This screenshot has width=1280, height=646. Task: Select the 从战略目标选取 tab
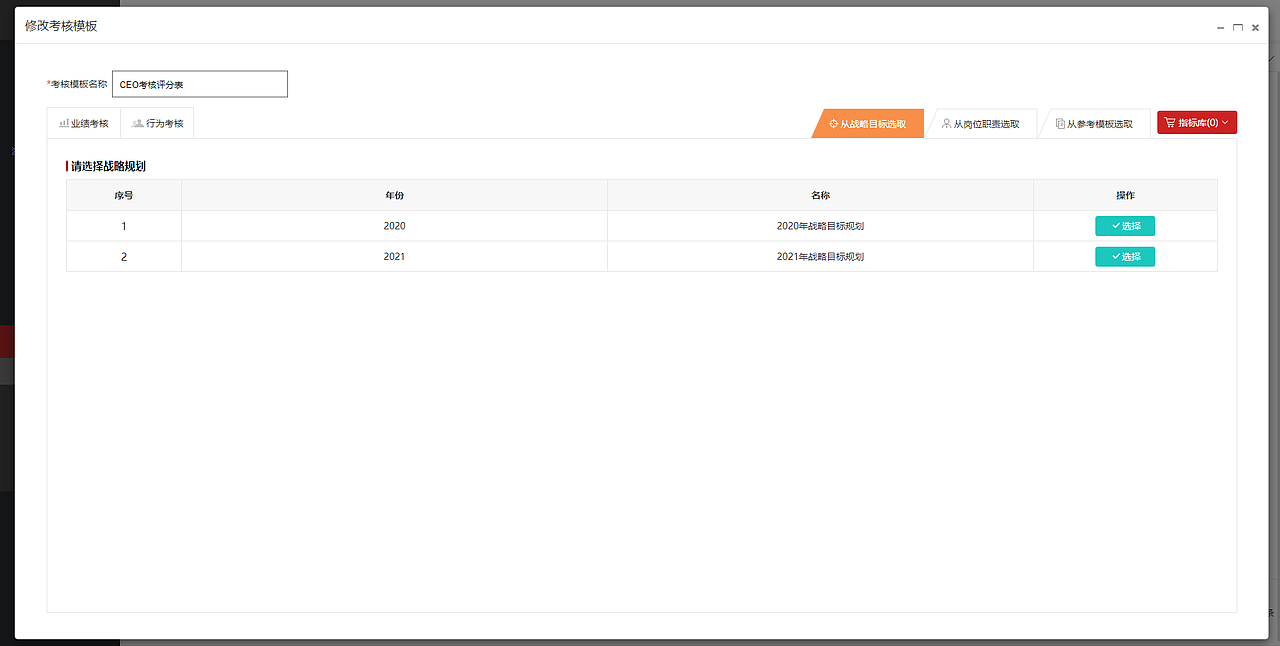click(867, 124)
